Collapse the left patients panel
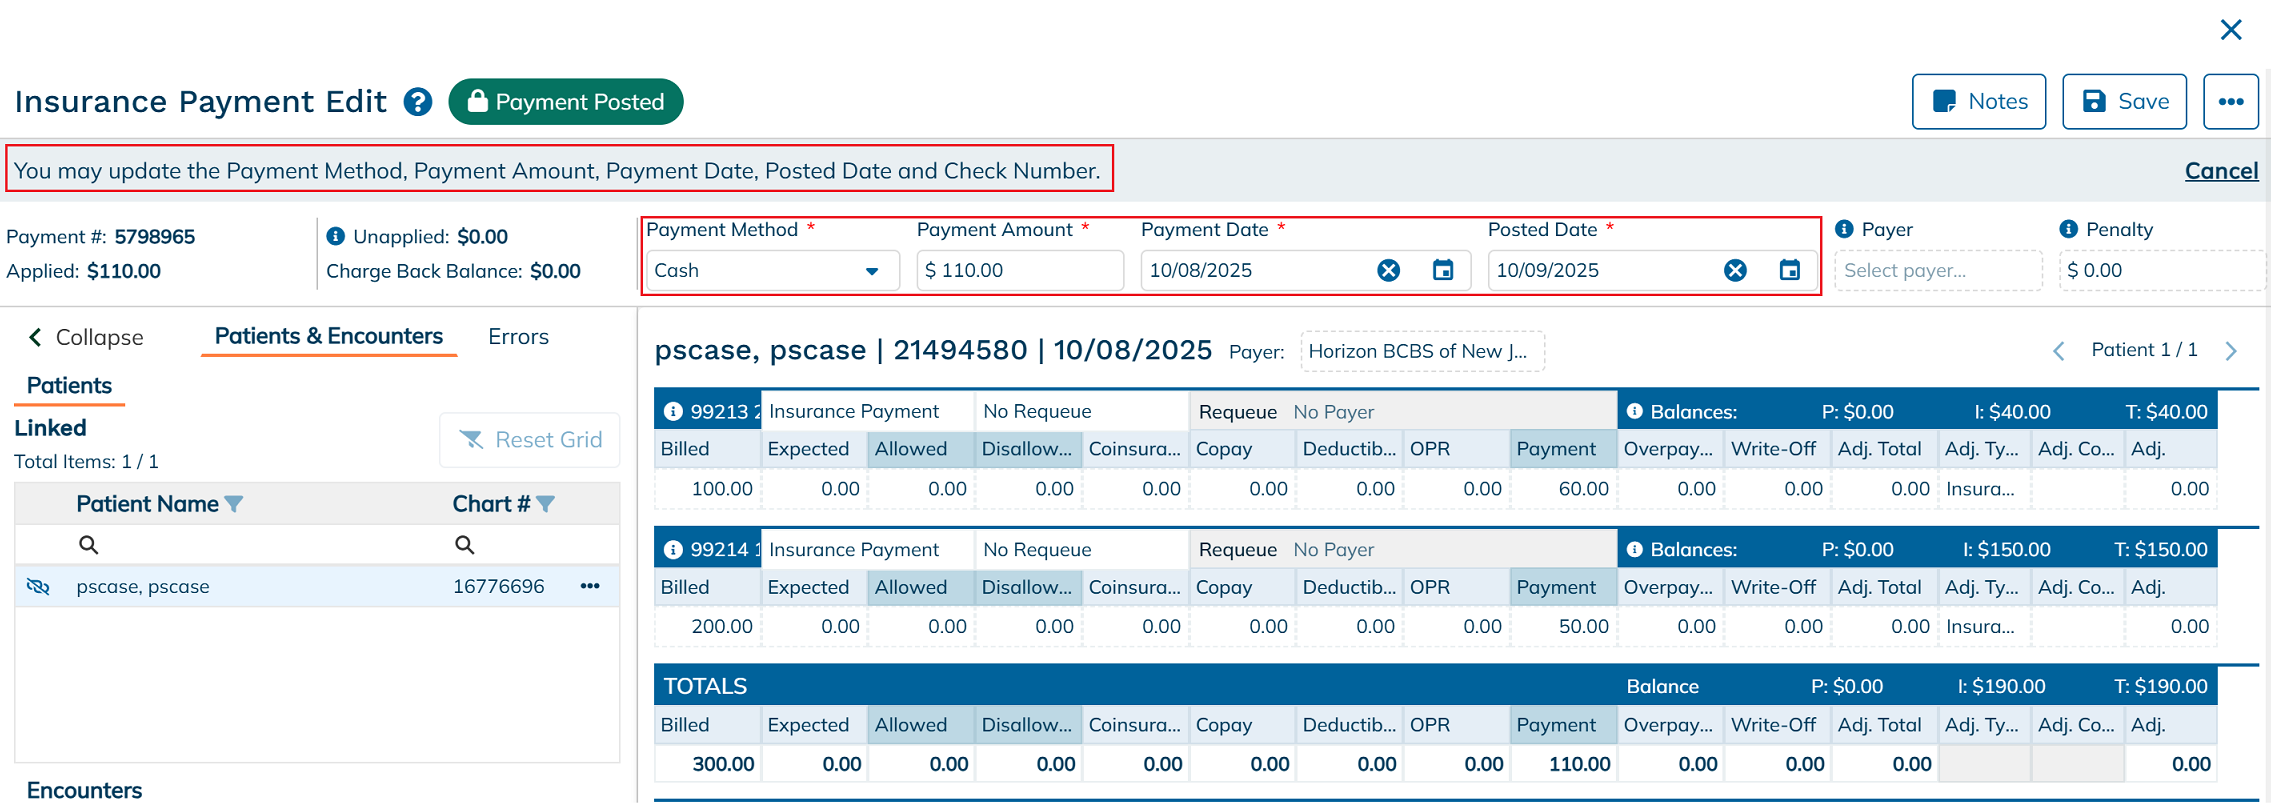The width and height of the screenshot is (2271, 808). [x=85, y=337]
